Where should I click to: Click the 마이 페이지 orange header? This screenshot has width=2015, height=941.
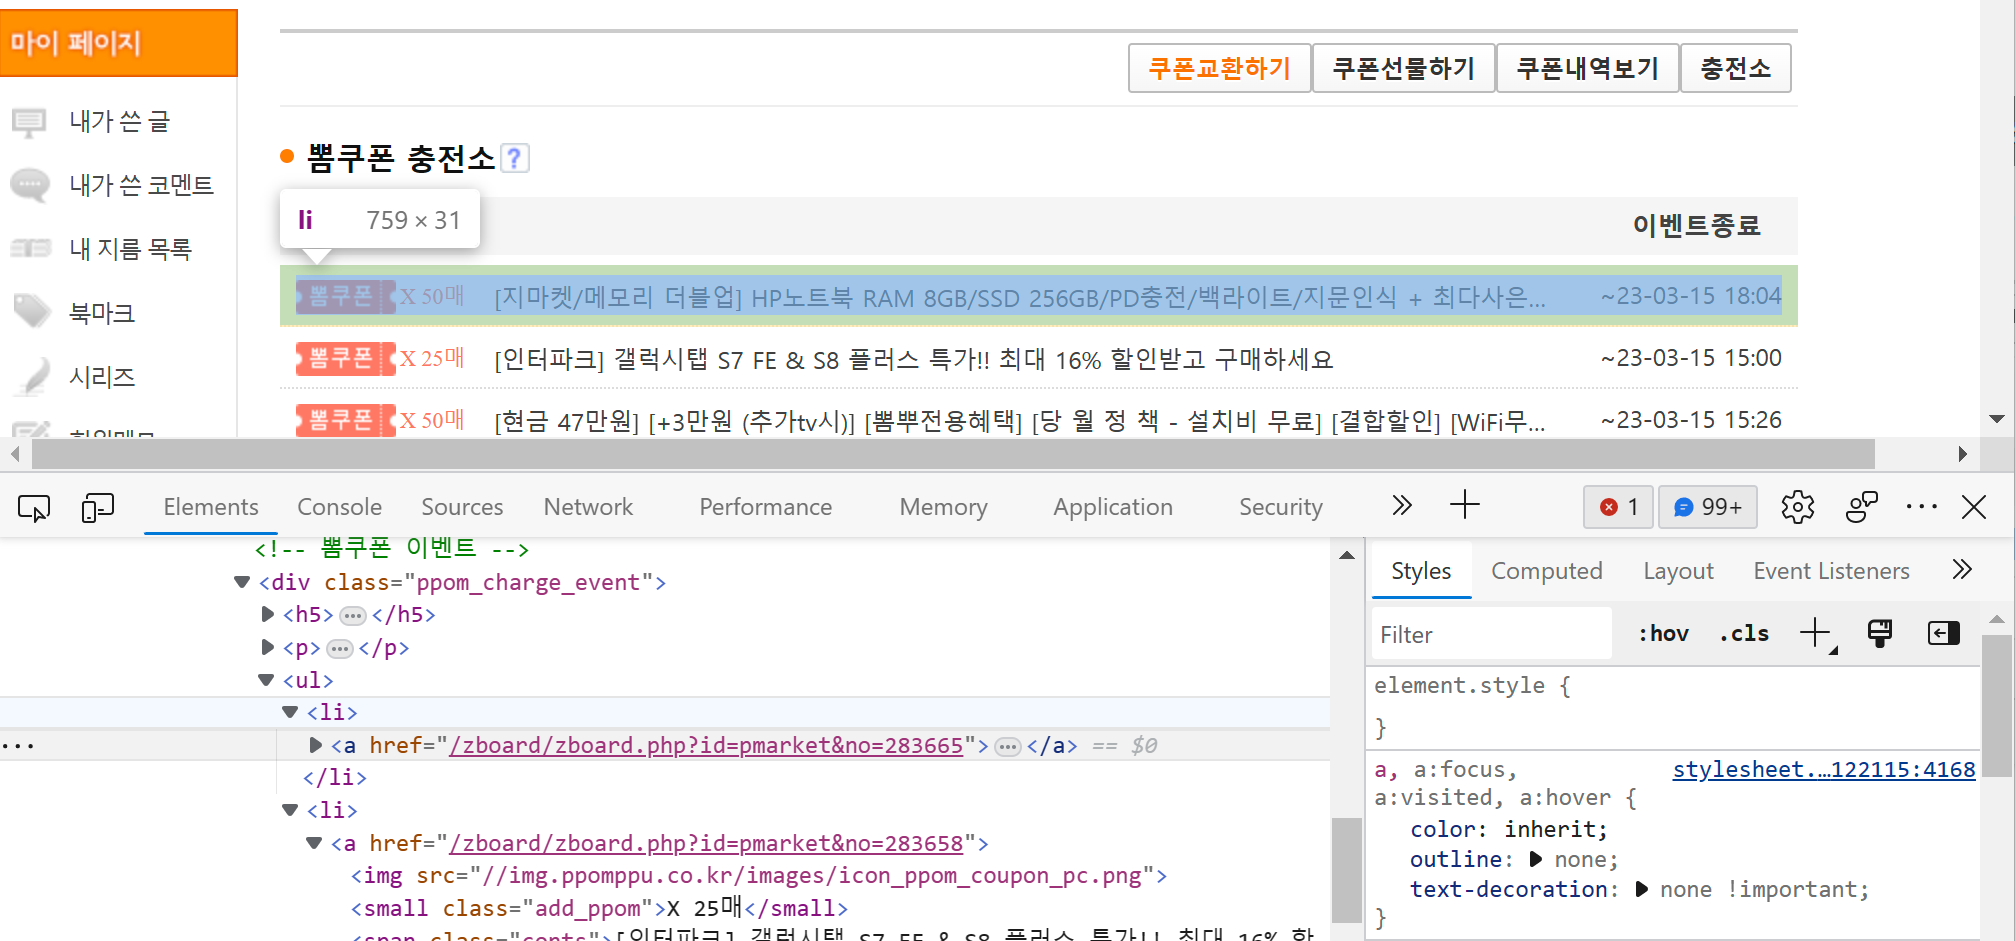click(118, 43)
